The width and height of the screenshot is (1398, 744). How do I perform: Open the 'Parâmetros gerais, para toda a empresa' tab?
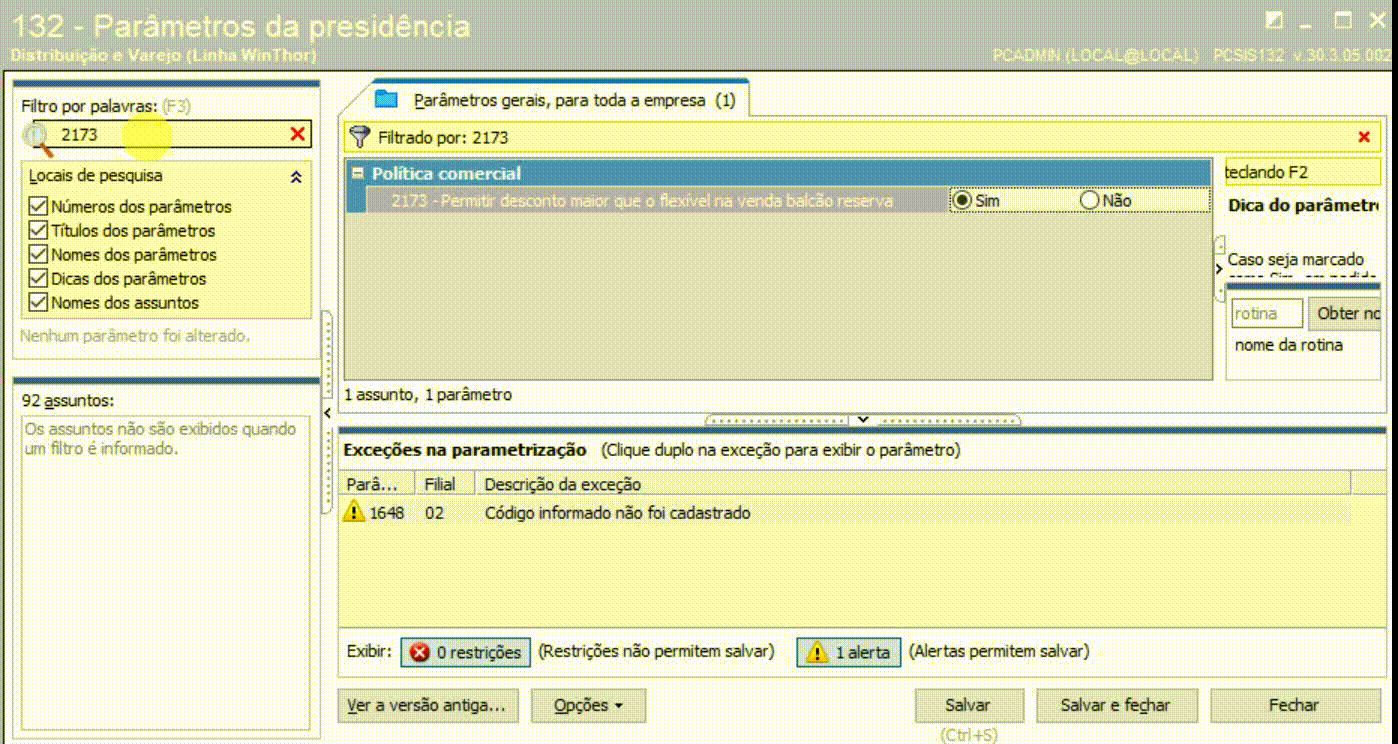[x=560, y=100]
